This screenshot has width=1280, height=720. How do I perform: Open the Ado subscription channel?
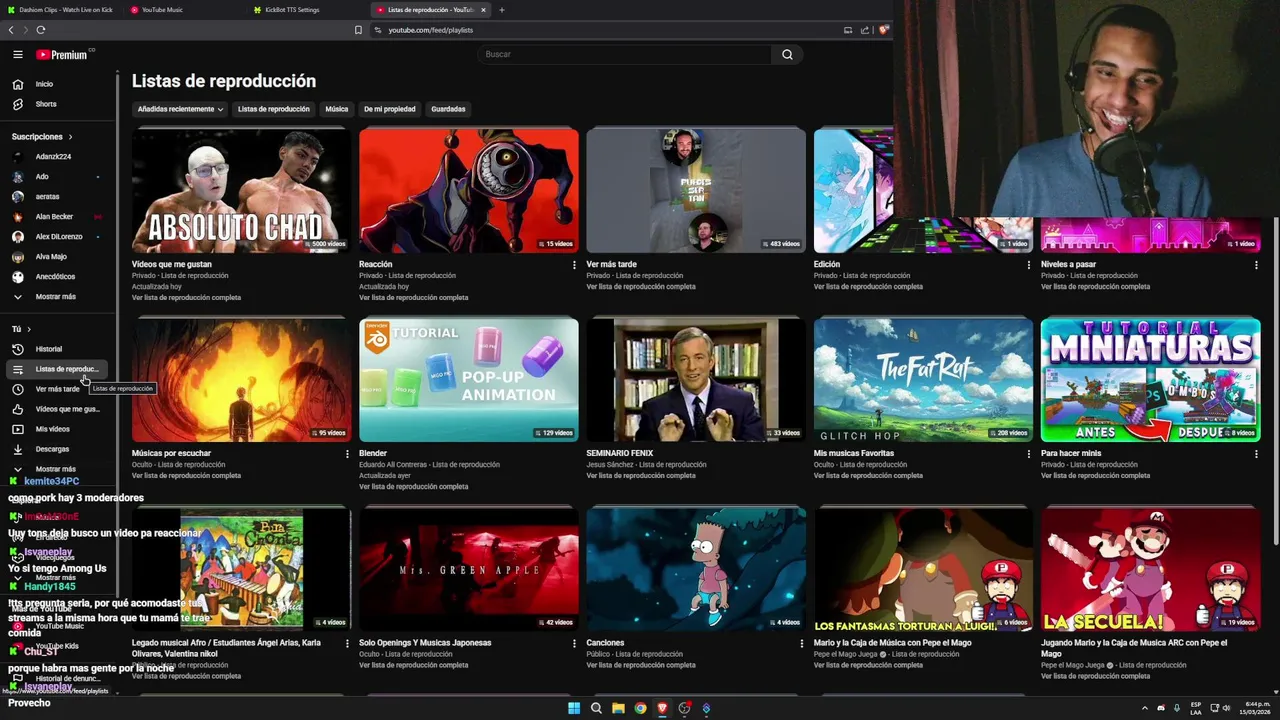pyautogui.click(x=58, y=177)
